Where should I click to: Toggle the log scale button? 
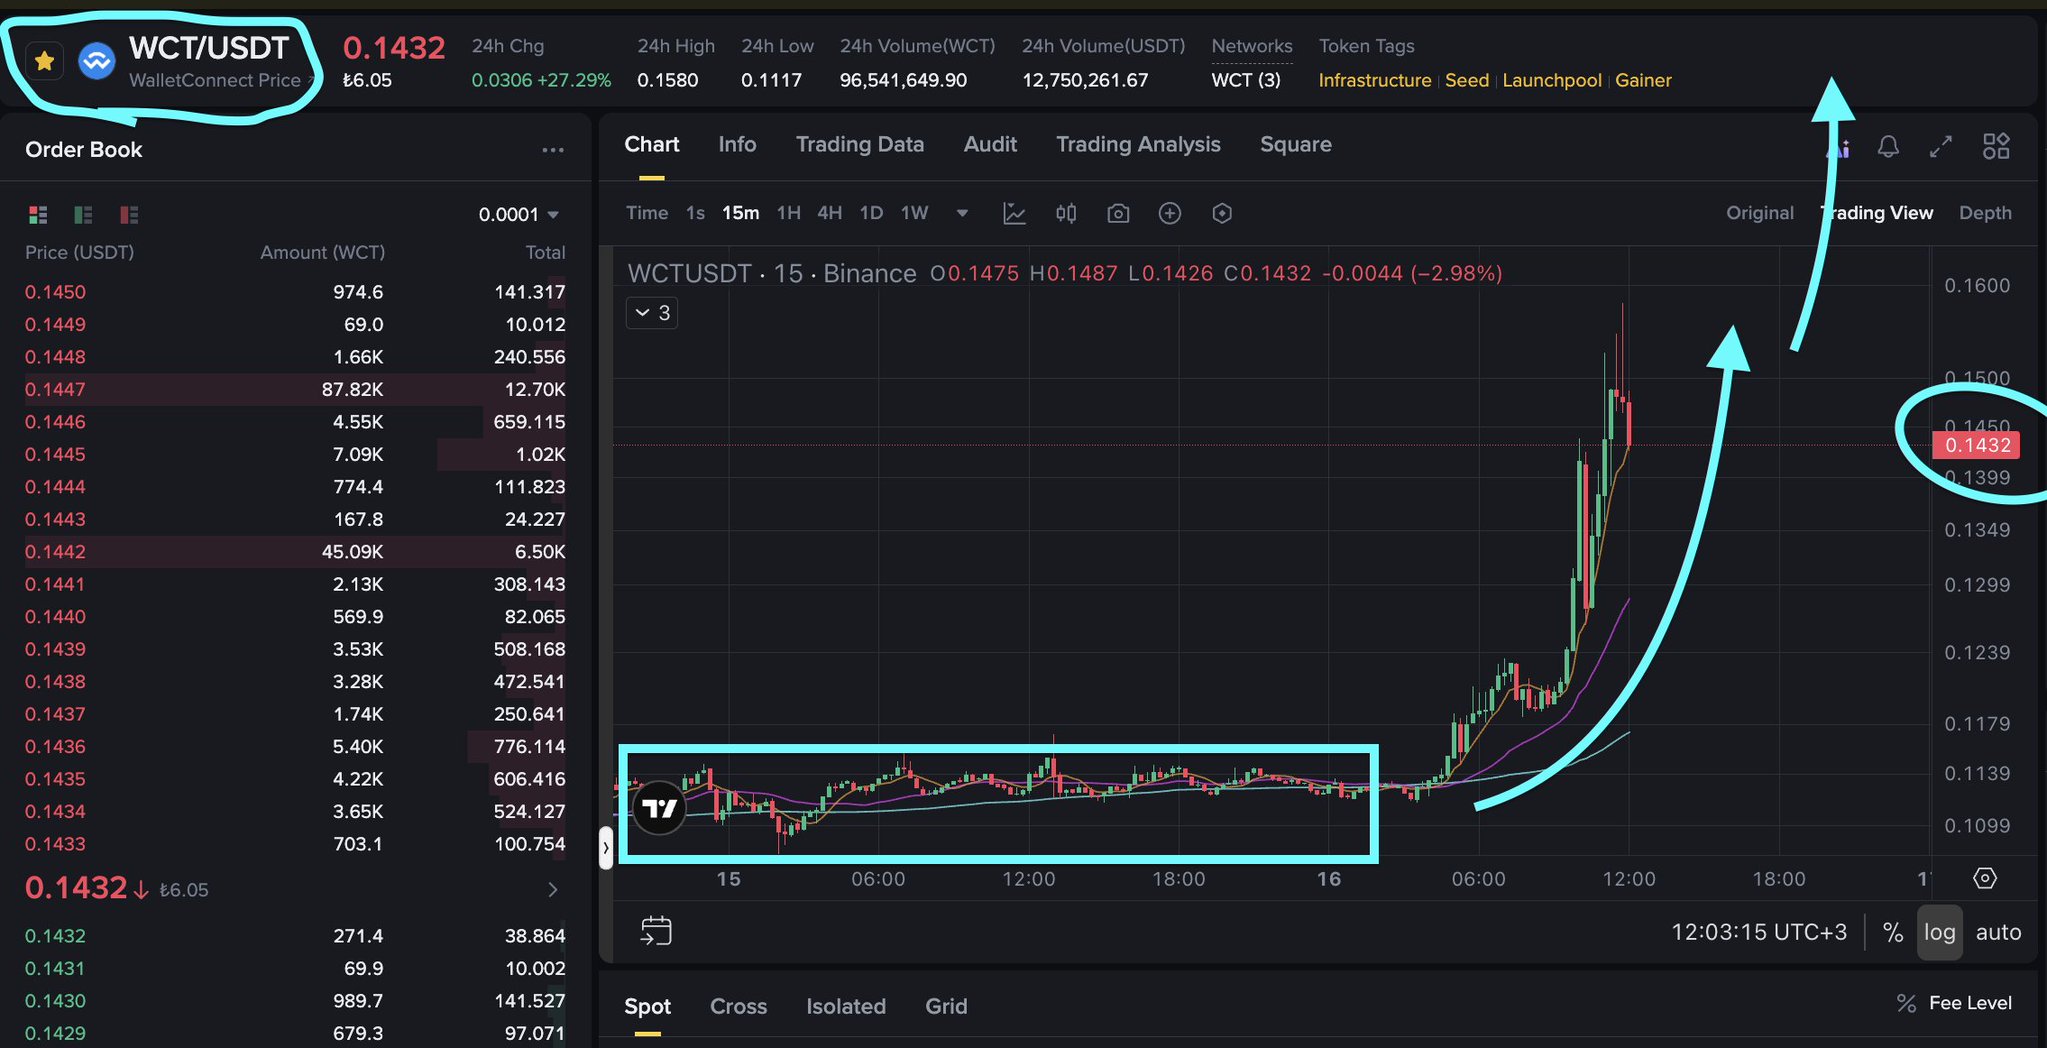point(1939,932)
